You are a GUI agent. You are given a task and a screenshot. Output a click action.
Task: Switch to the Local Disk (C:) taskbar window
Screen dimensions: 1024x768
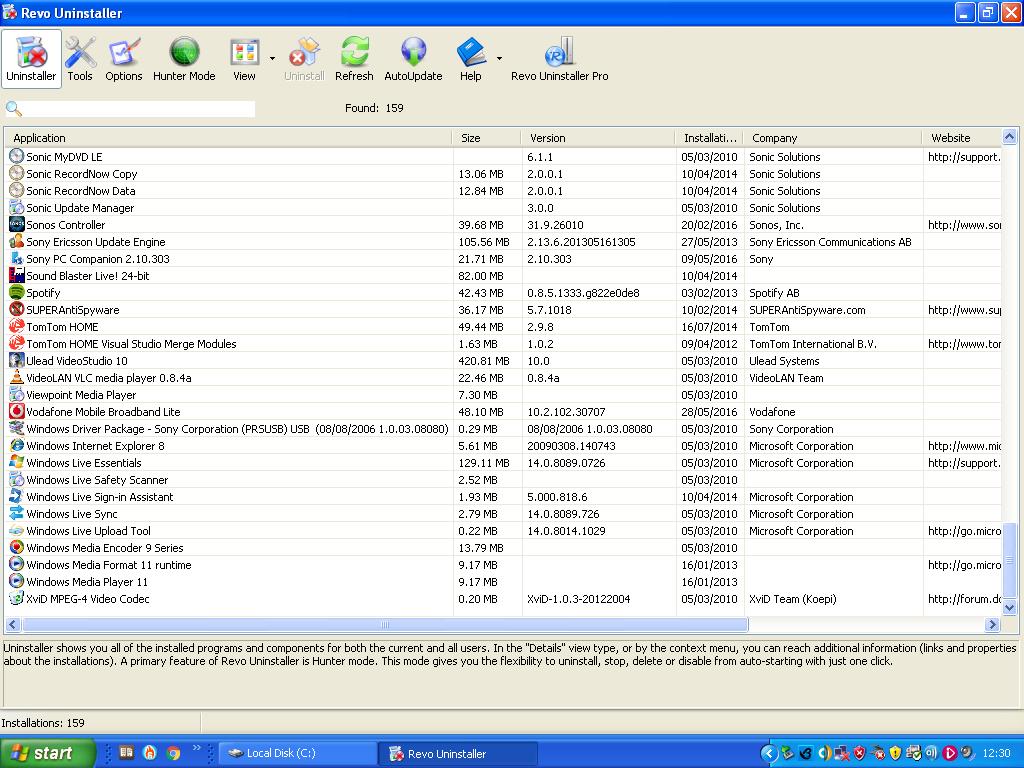(298, 753)
